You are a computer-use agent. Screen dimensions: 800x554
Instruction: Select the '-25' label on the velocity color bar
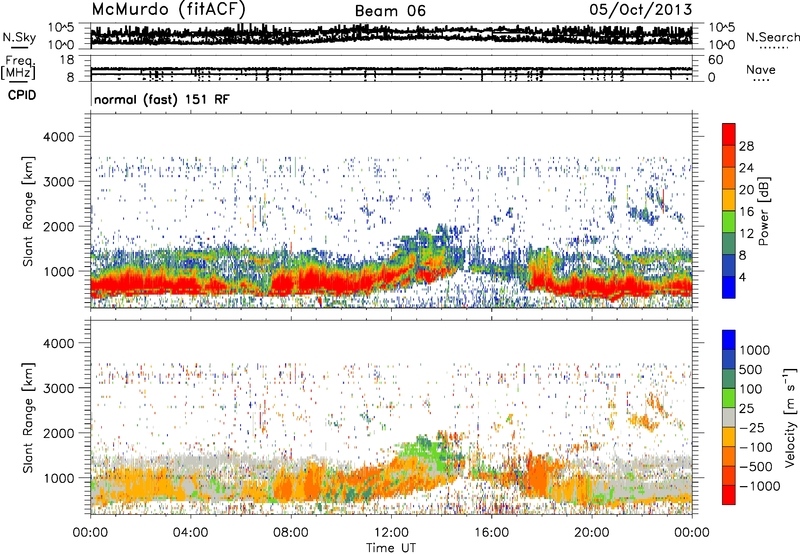pos(752,428)
